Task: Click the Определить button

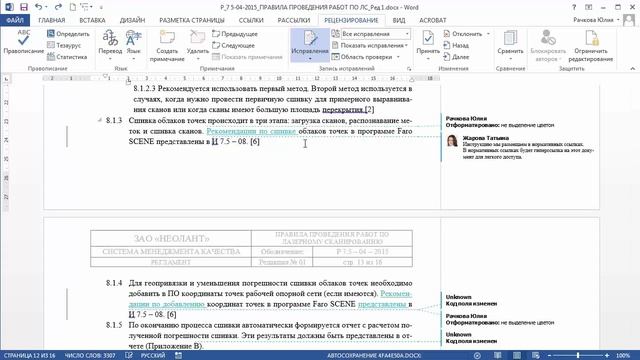Action: pos(68,34)
